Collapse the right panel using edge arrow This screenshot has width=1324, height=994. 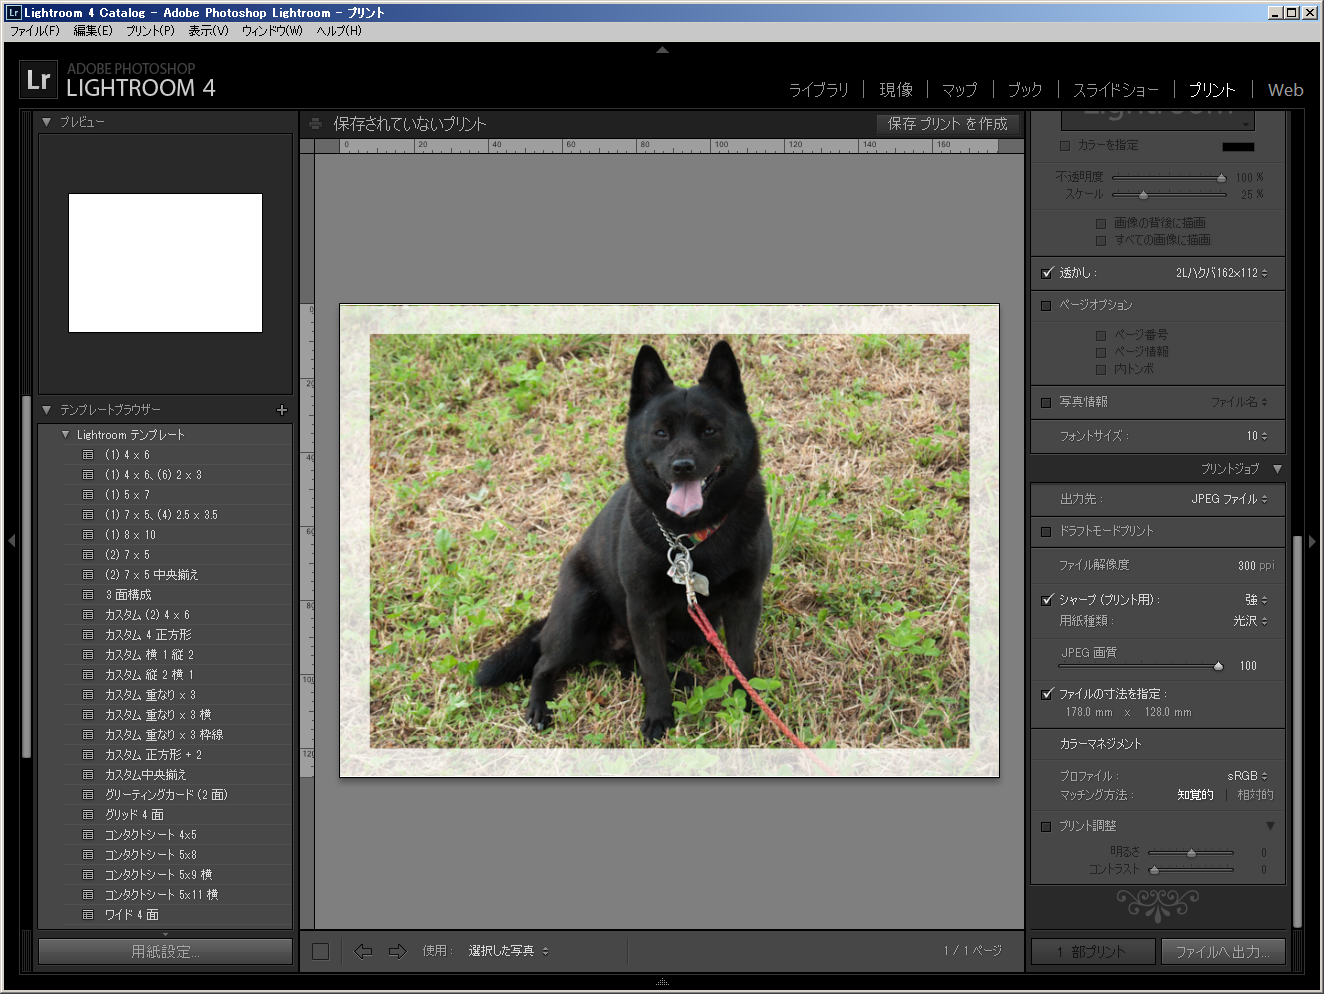pos(1312,541)
